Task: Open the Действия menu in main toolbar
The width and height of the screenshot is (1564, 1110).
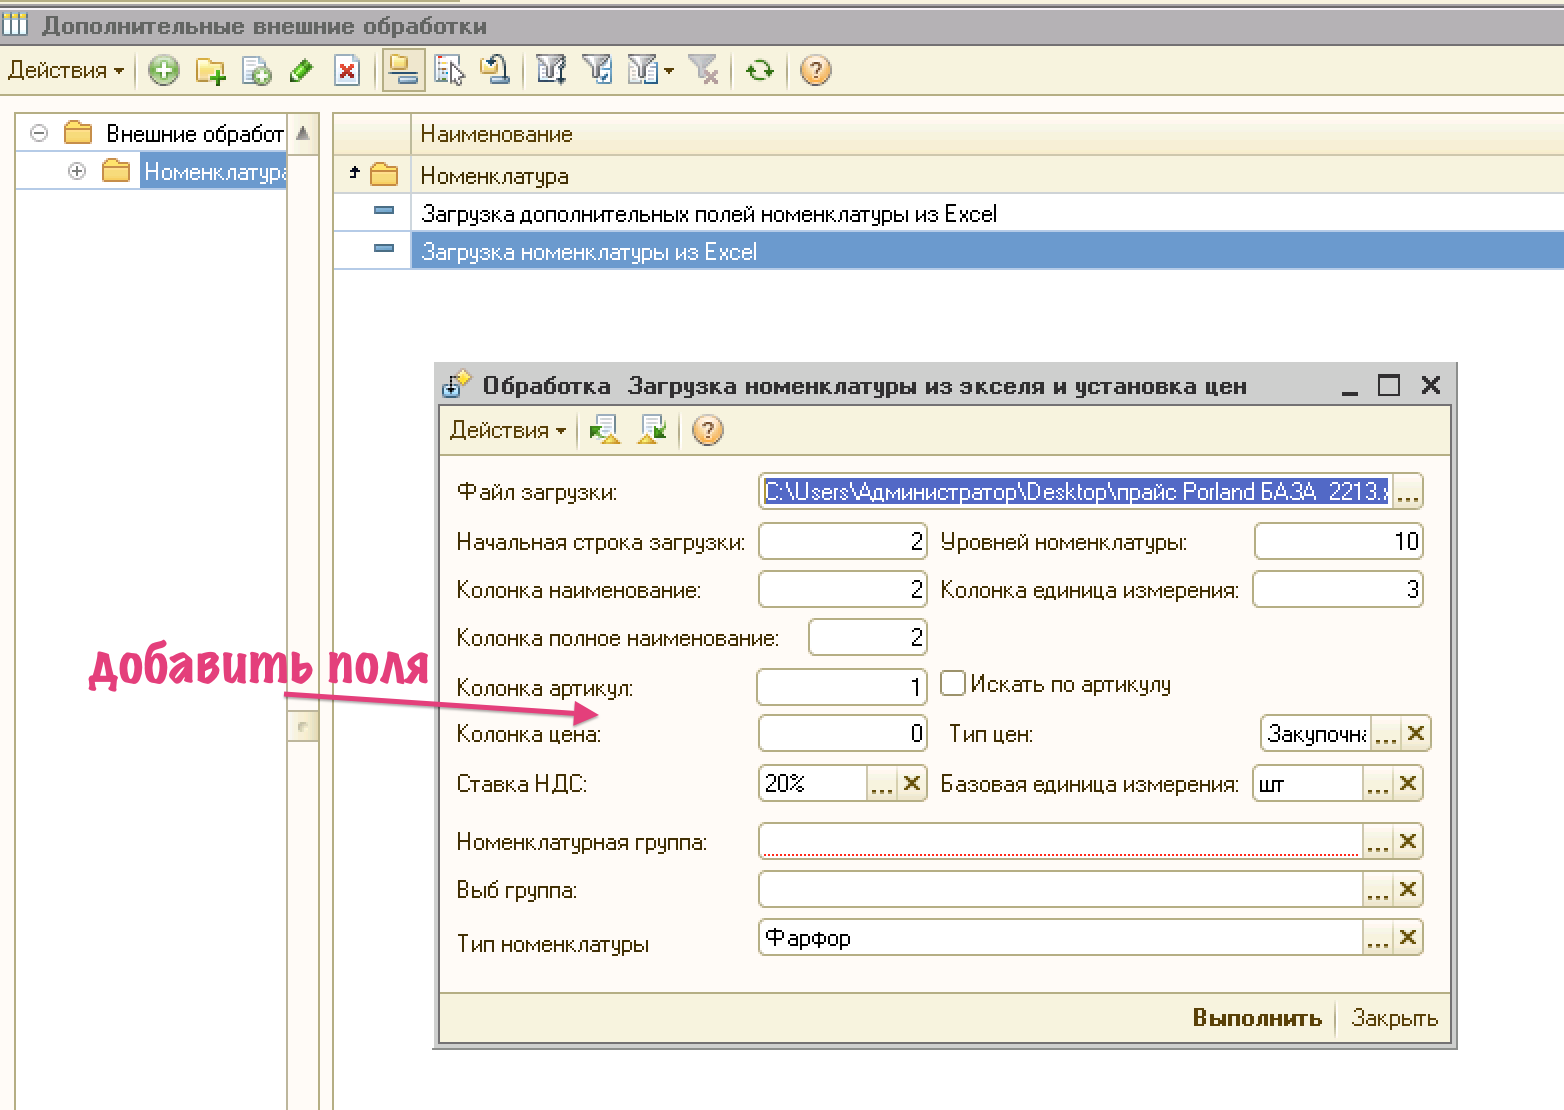Action: click(66, 71)
